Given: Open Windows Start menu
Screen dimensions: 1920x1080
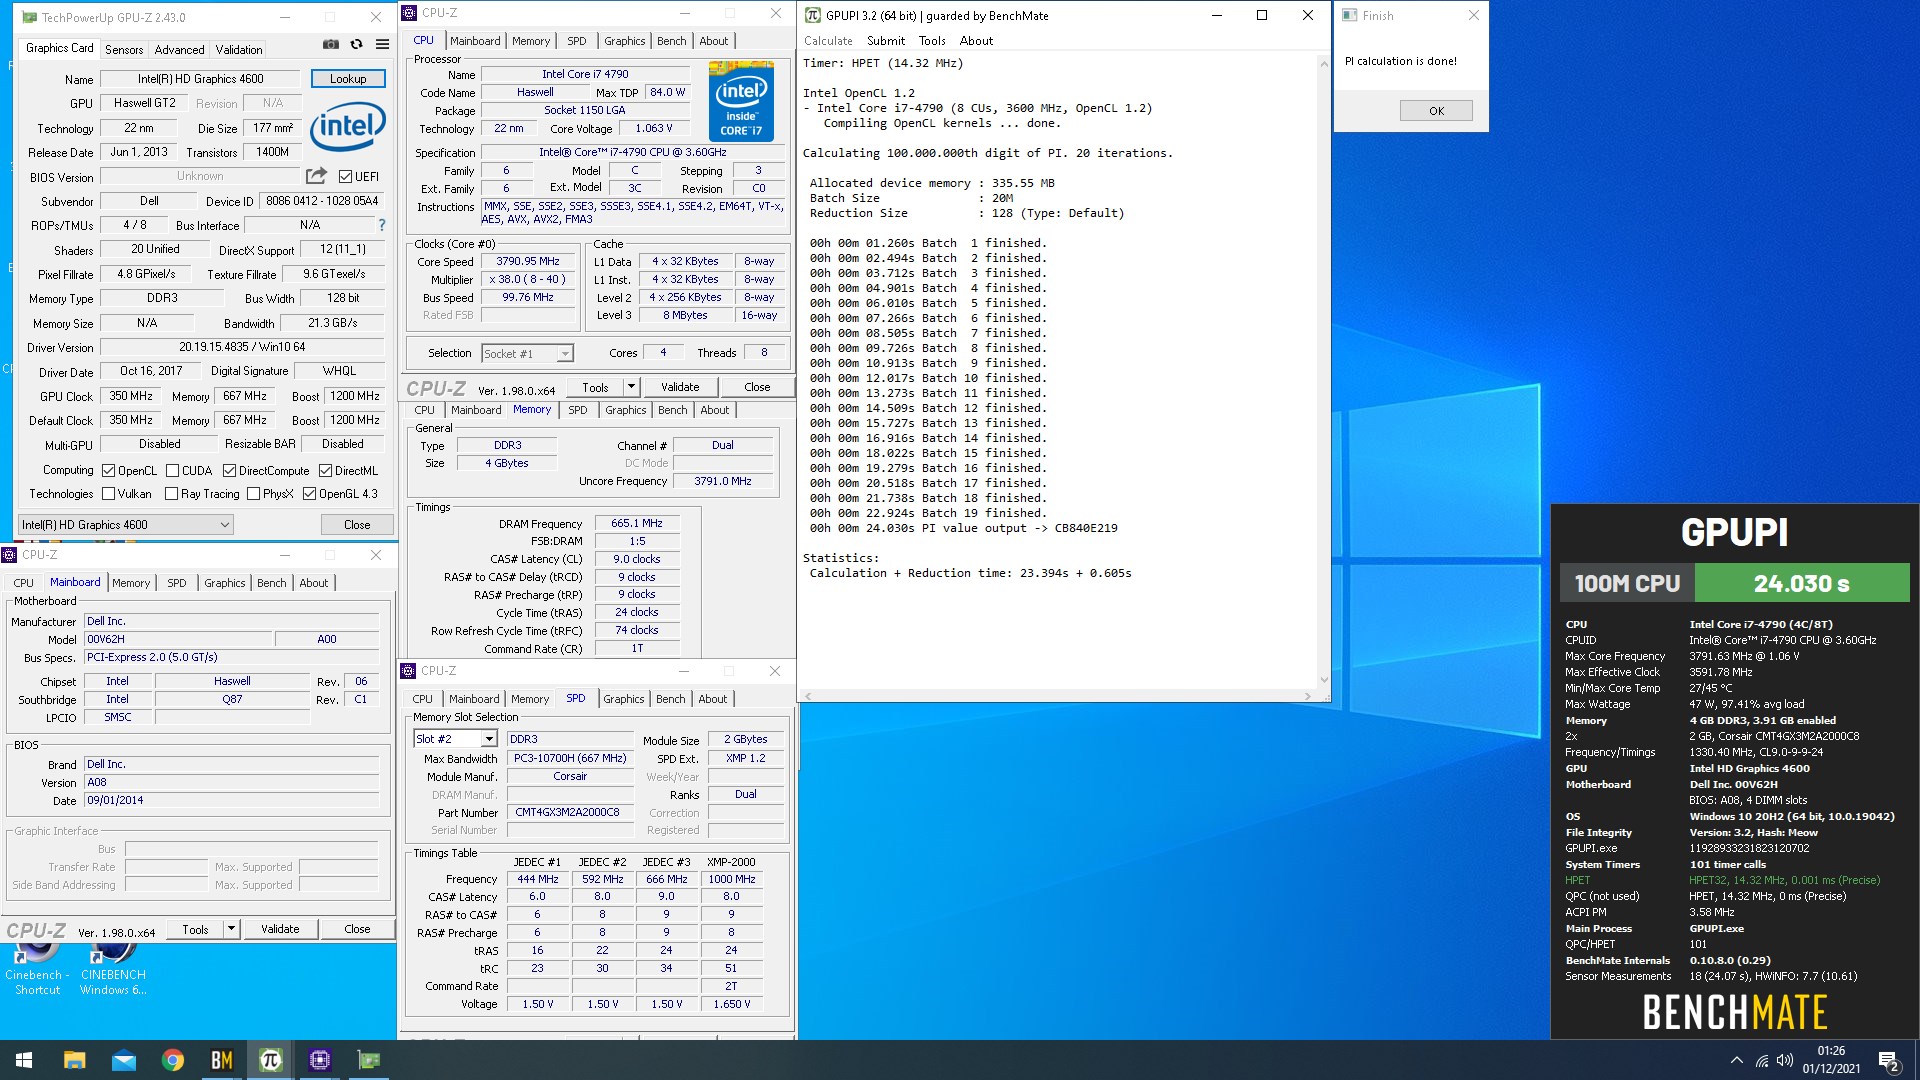Looking at the screenshot, I should tap(24, 1060).
